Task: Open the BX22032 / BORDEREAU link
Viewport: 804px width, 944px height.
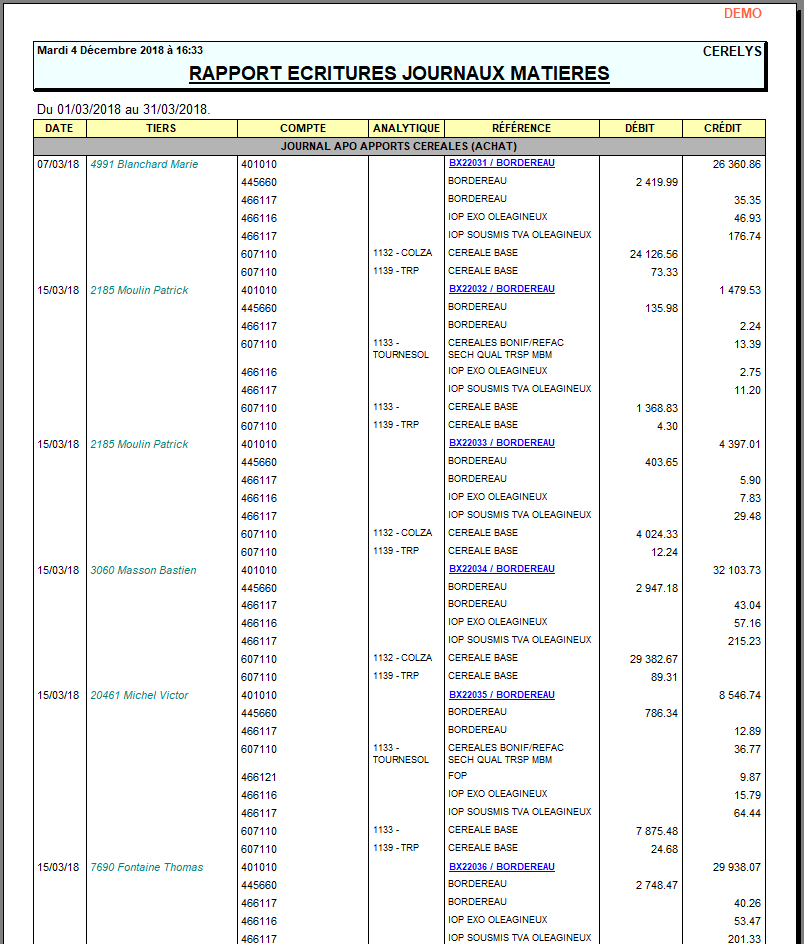Action: tap(501, 289)
